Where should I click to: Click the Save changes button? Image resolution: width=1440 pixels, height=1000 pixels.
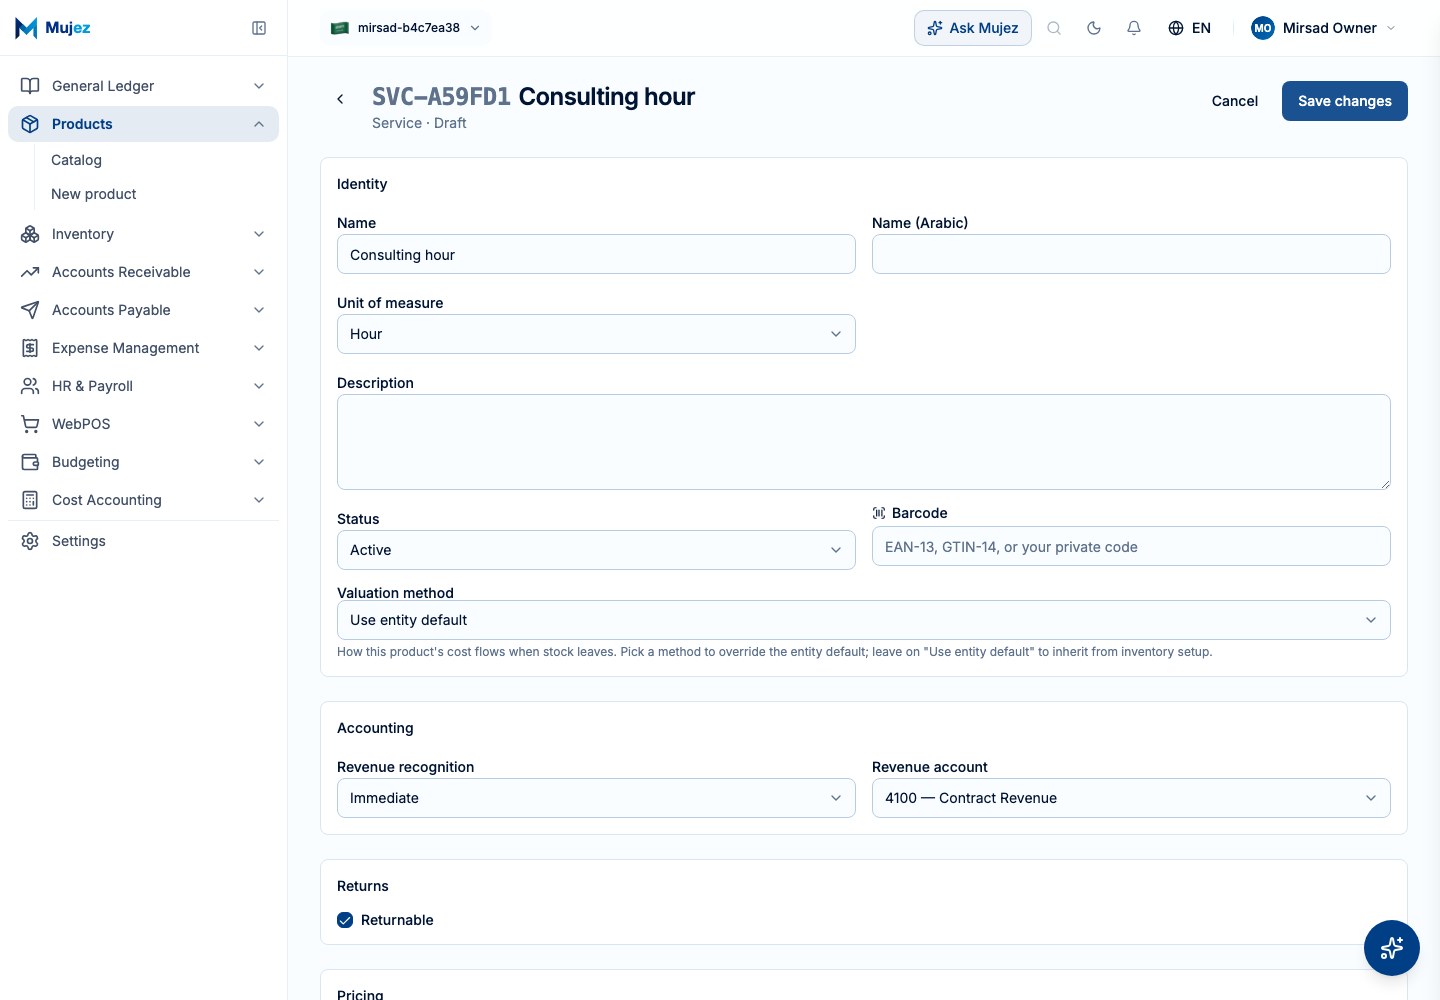1345,101
